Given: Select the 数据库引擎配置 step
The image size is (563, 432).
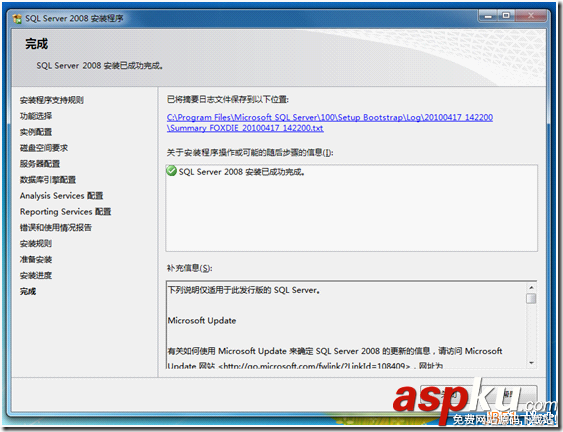Looking at the screenshot, I should (48, 180).
